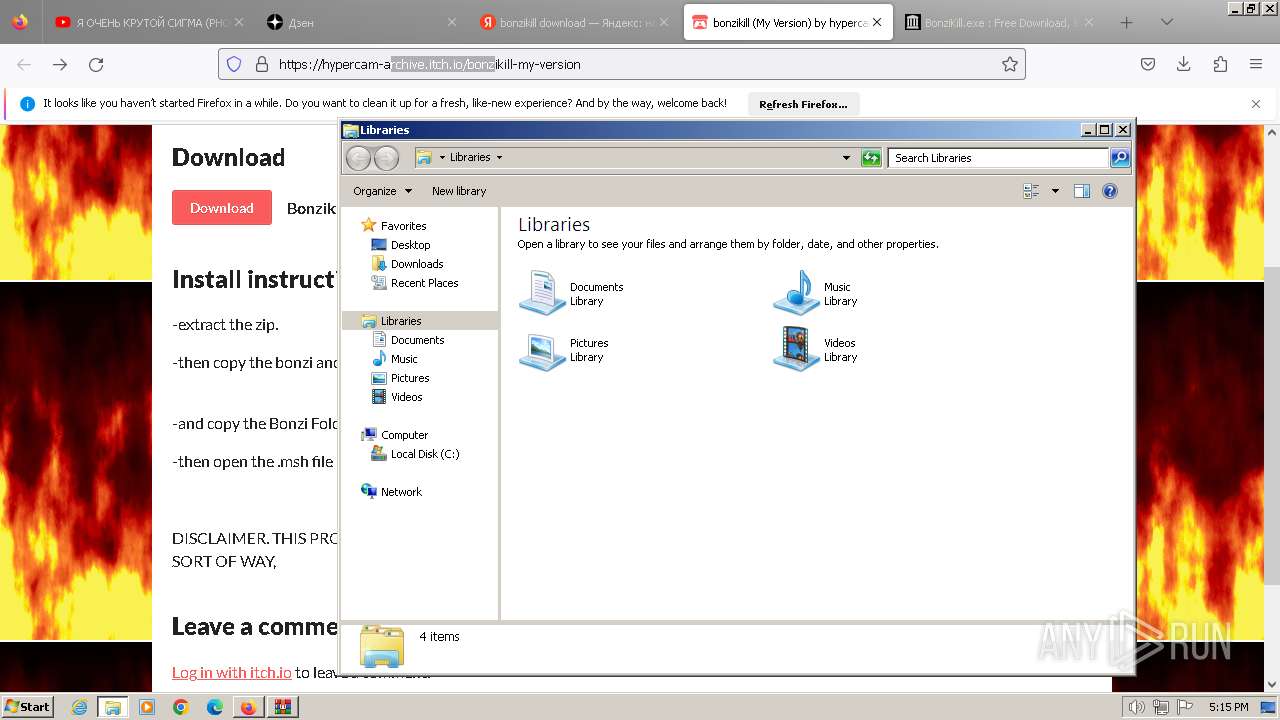Image resolution: width=1280 pixels, height=720 pixels.
Task: Toggle the preview pane button
Action: (x=1081, y=191)
